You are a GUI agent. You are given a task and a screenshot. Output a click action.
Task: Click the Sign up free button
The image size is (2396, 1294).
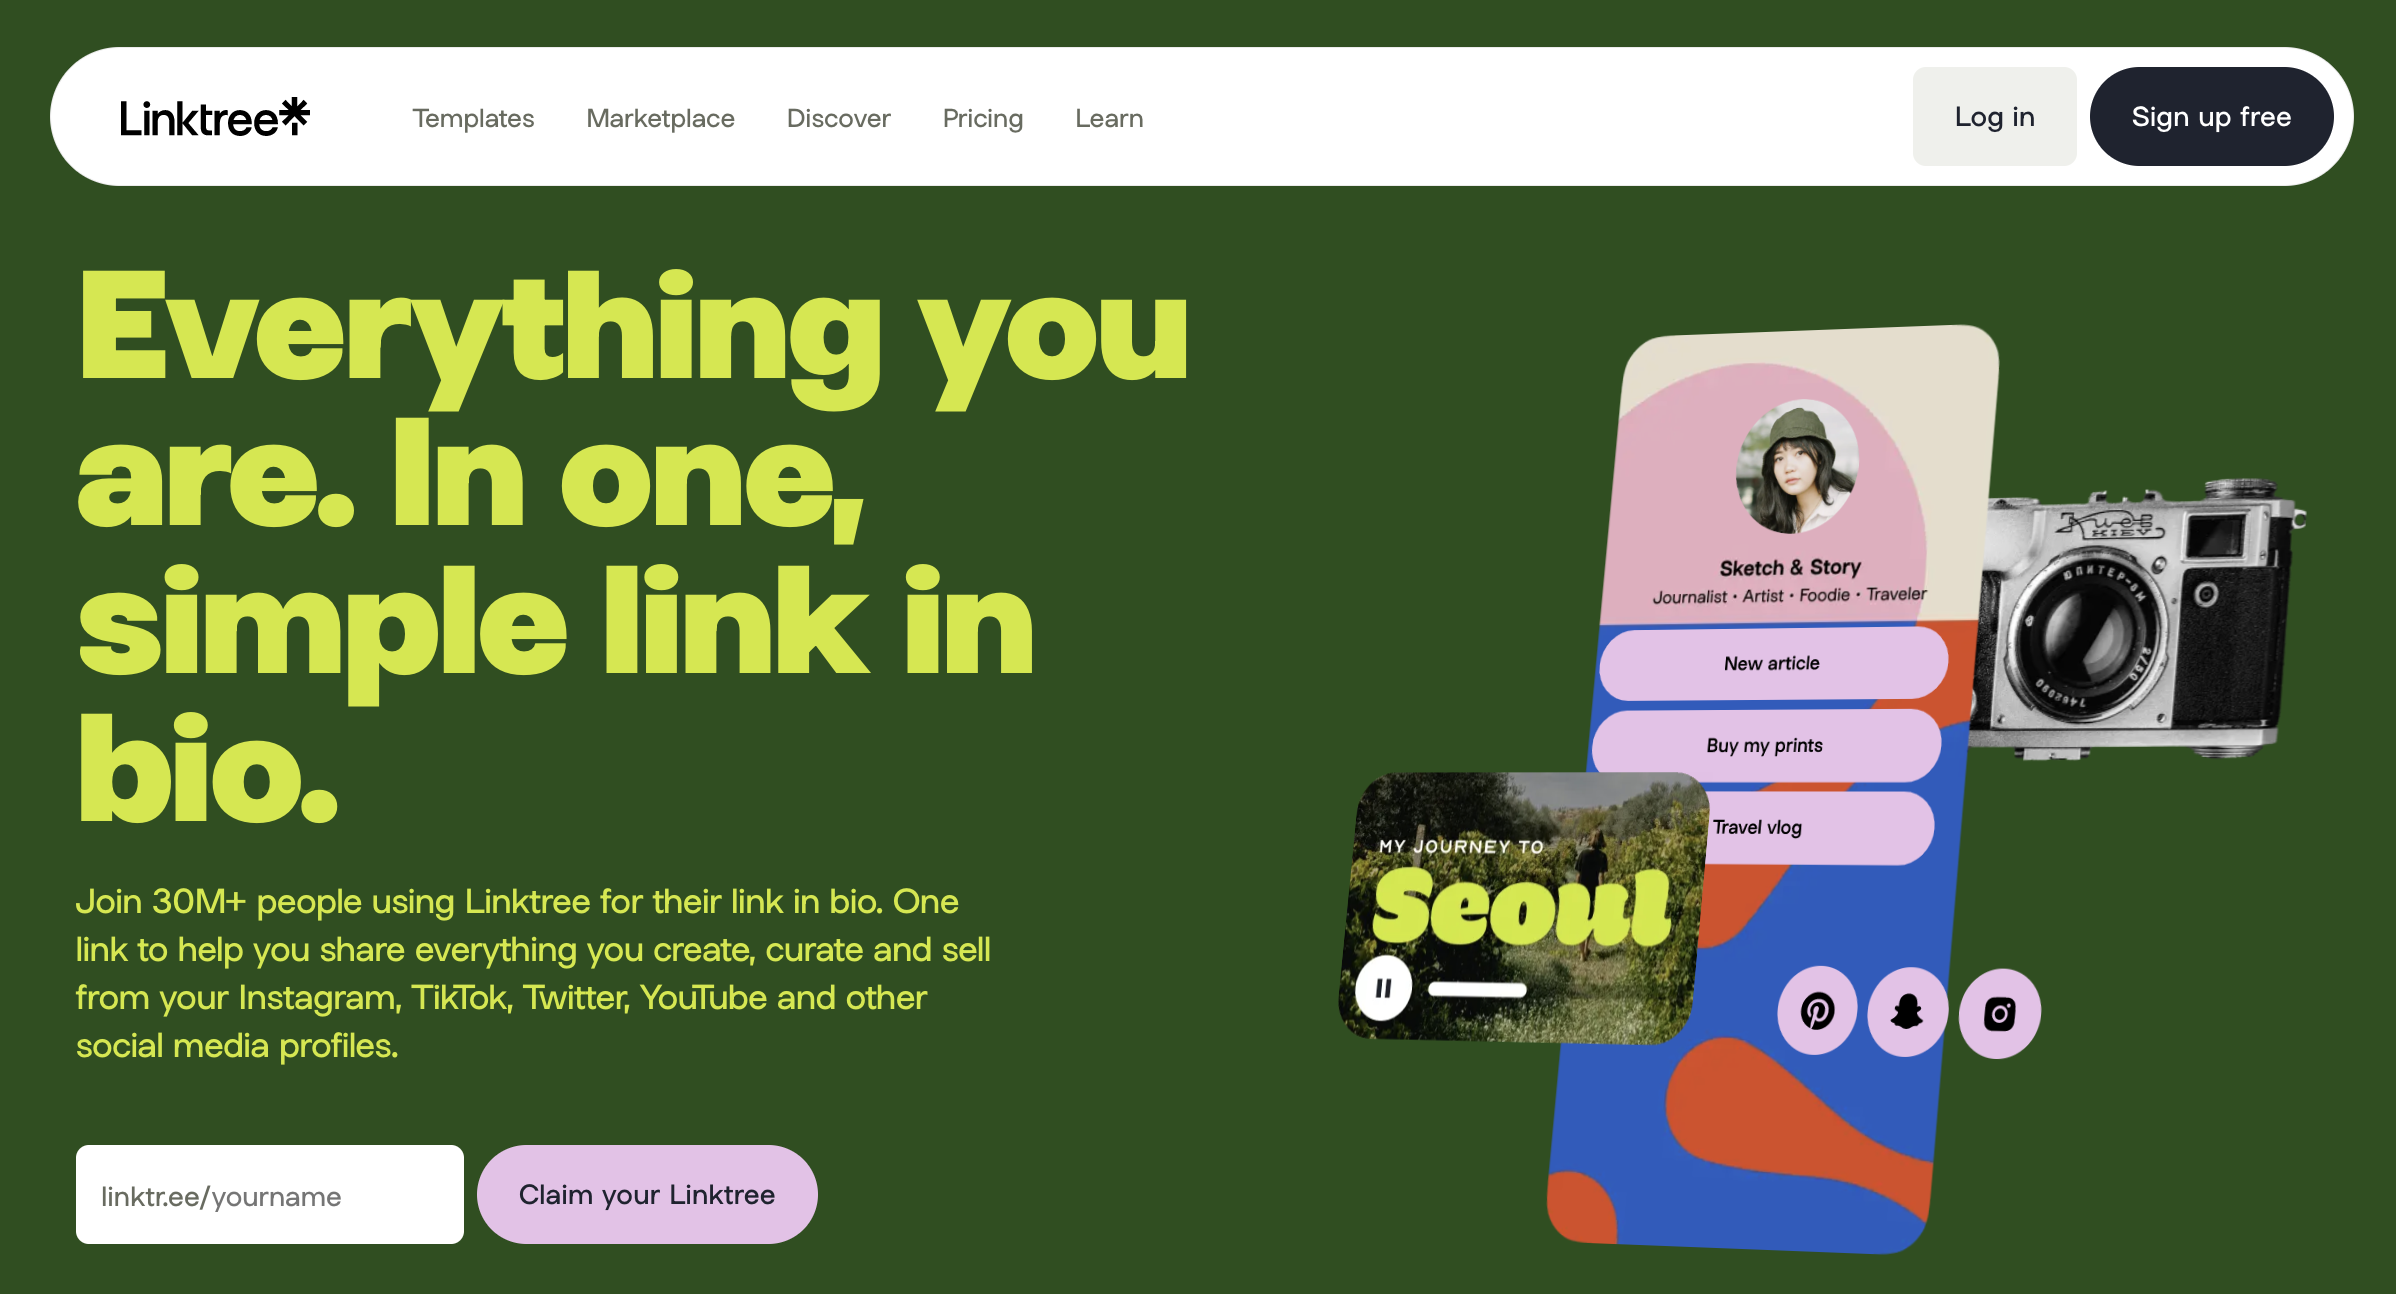tap(2211, 116)
